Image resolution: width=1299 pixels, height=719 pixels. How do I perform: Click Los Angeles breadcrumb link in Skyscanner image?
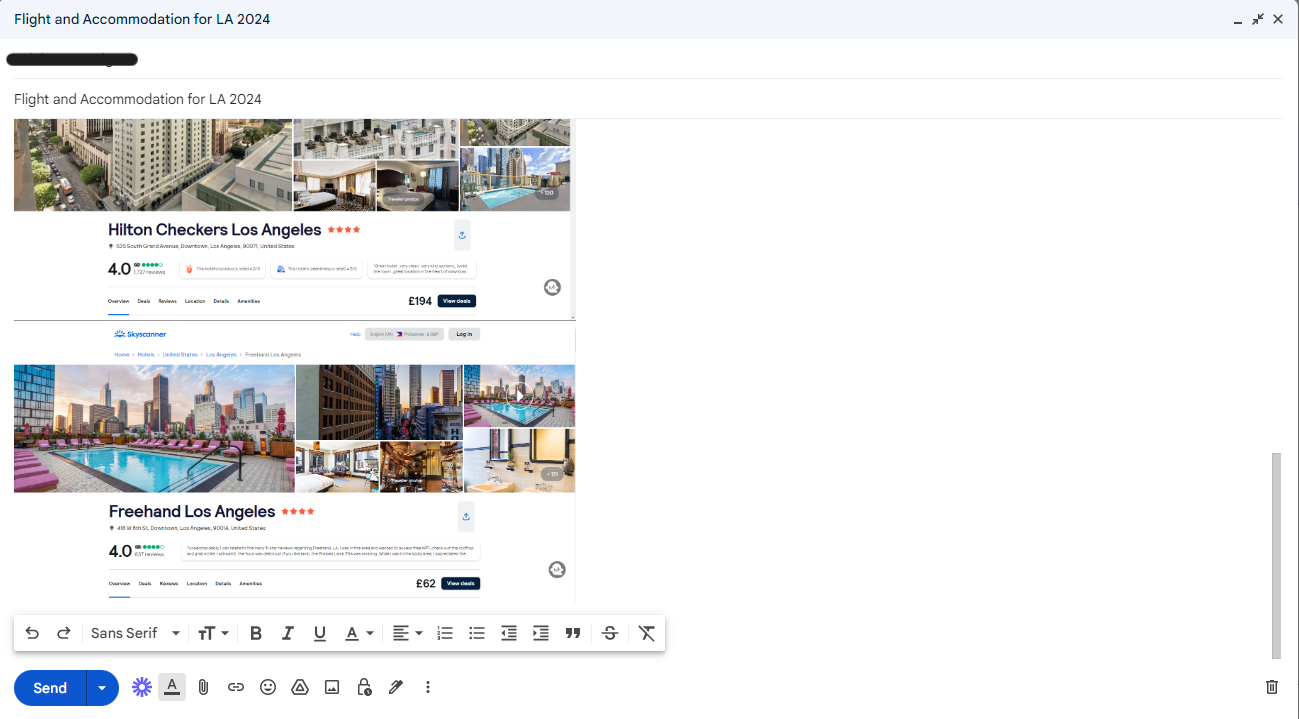(221, 354)
